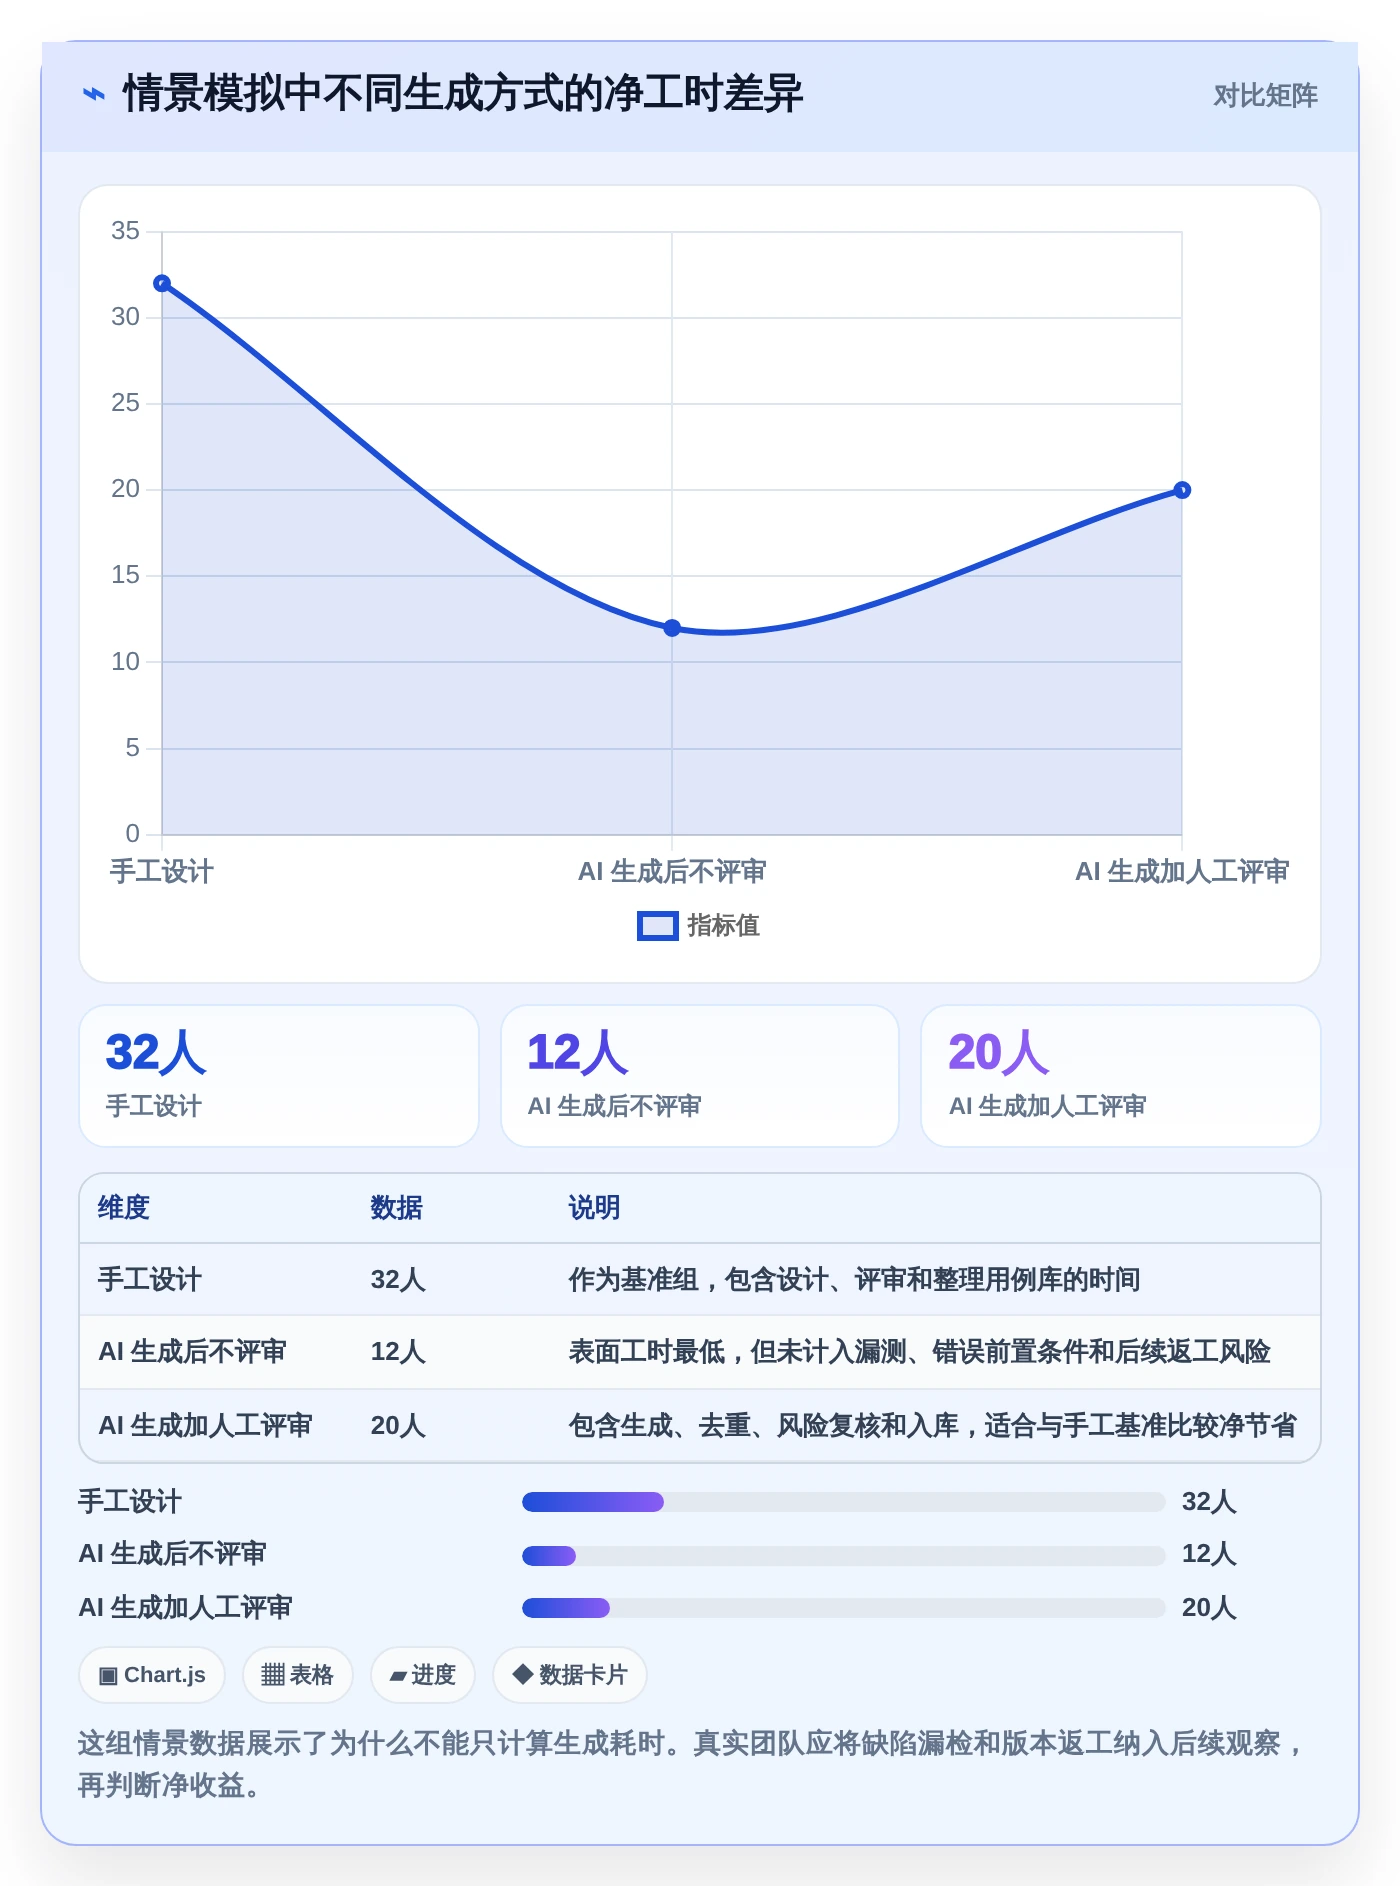
Task: Click the 说明 column header
Action: click(x=595, y=1208)
